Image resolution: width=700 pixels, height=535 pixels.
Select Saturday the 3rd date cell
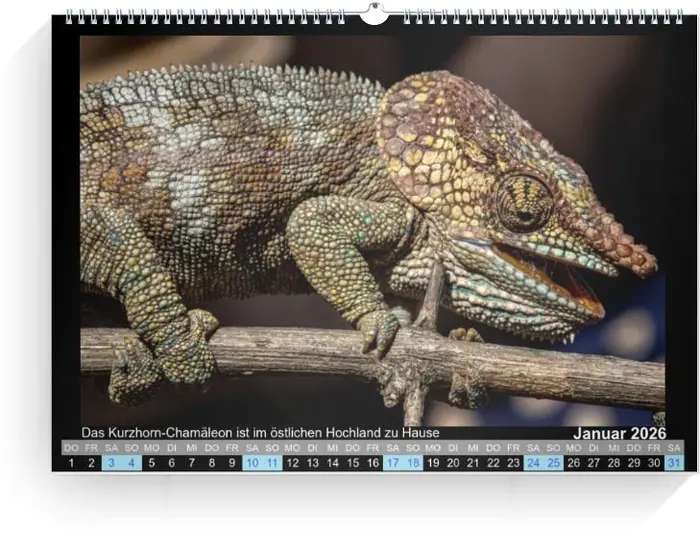point(111,463)
